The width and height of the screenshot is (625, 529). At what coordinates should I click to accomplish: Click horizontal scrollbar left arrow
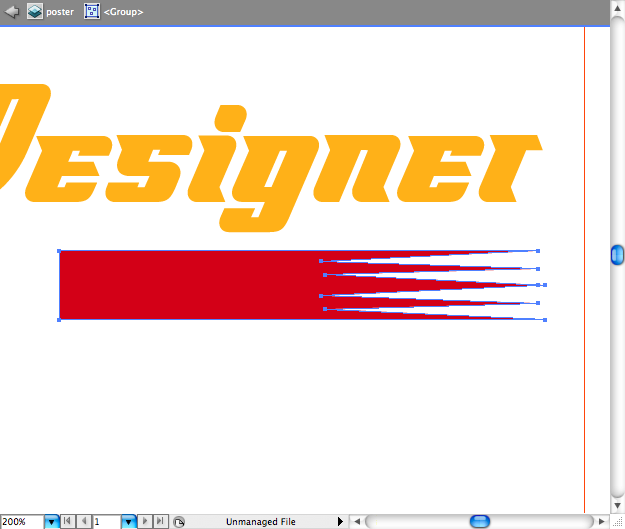[357, 521]
